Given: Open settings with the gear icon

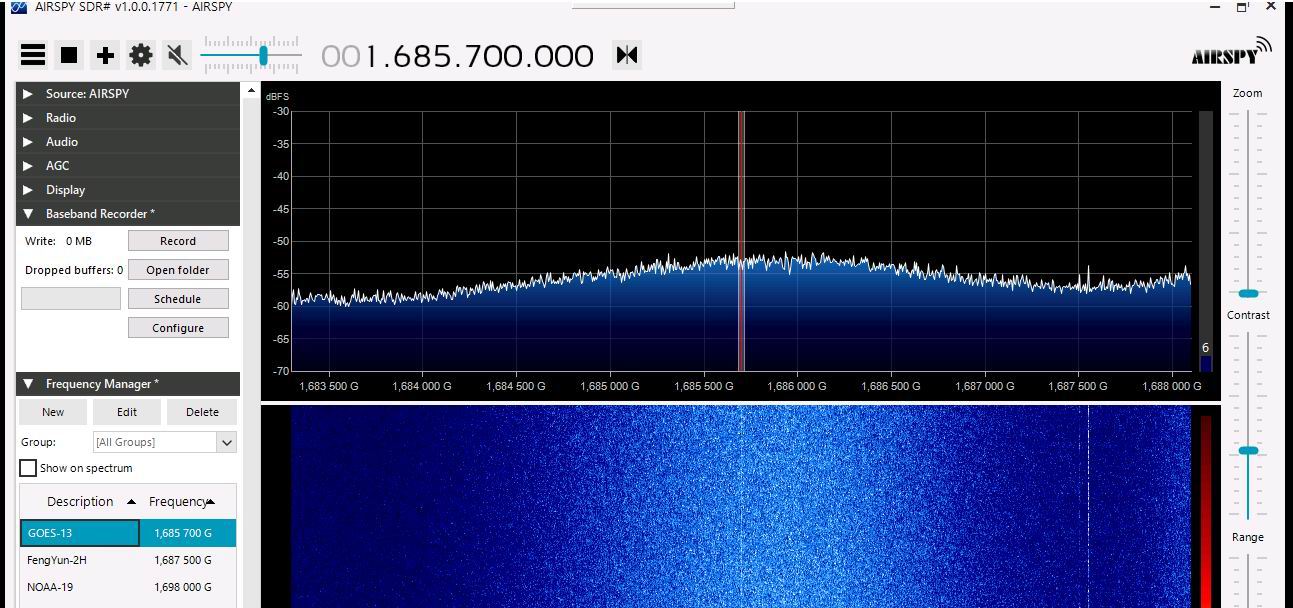Looking at the screenshot, I should point(141,55).
